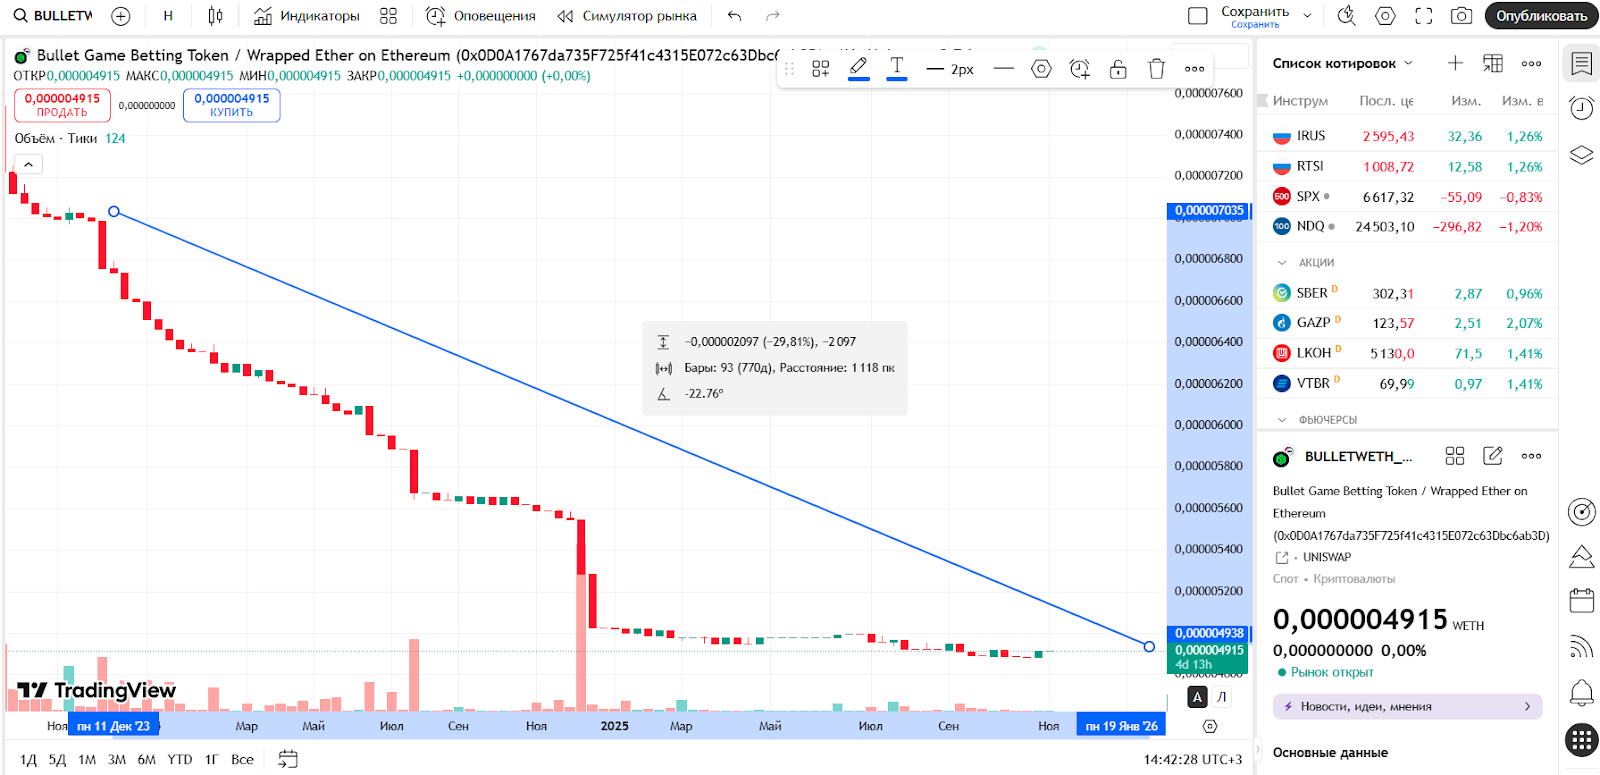
Task: Delete the selected trend line with trash icon
Action: (1156, 69)
